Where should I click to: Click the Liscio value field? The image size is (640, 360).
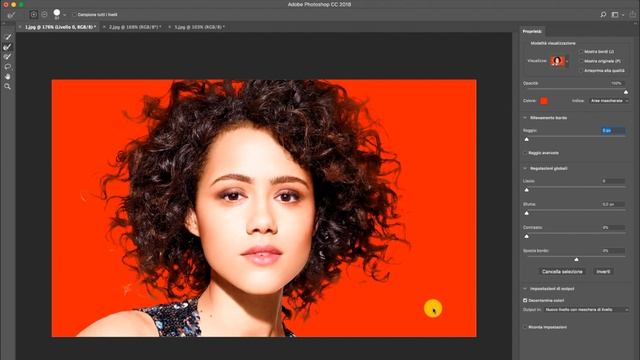click(613, 181)
